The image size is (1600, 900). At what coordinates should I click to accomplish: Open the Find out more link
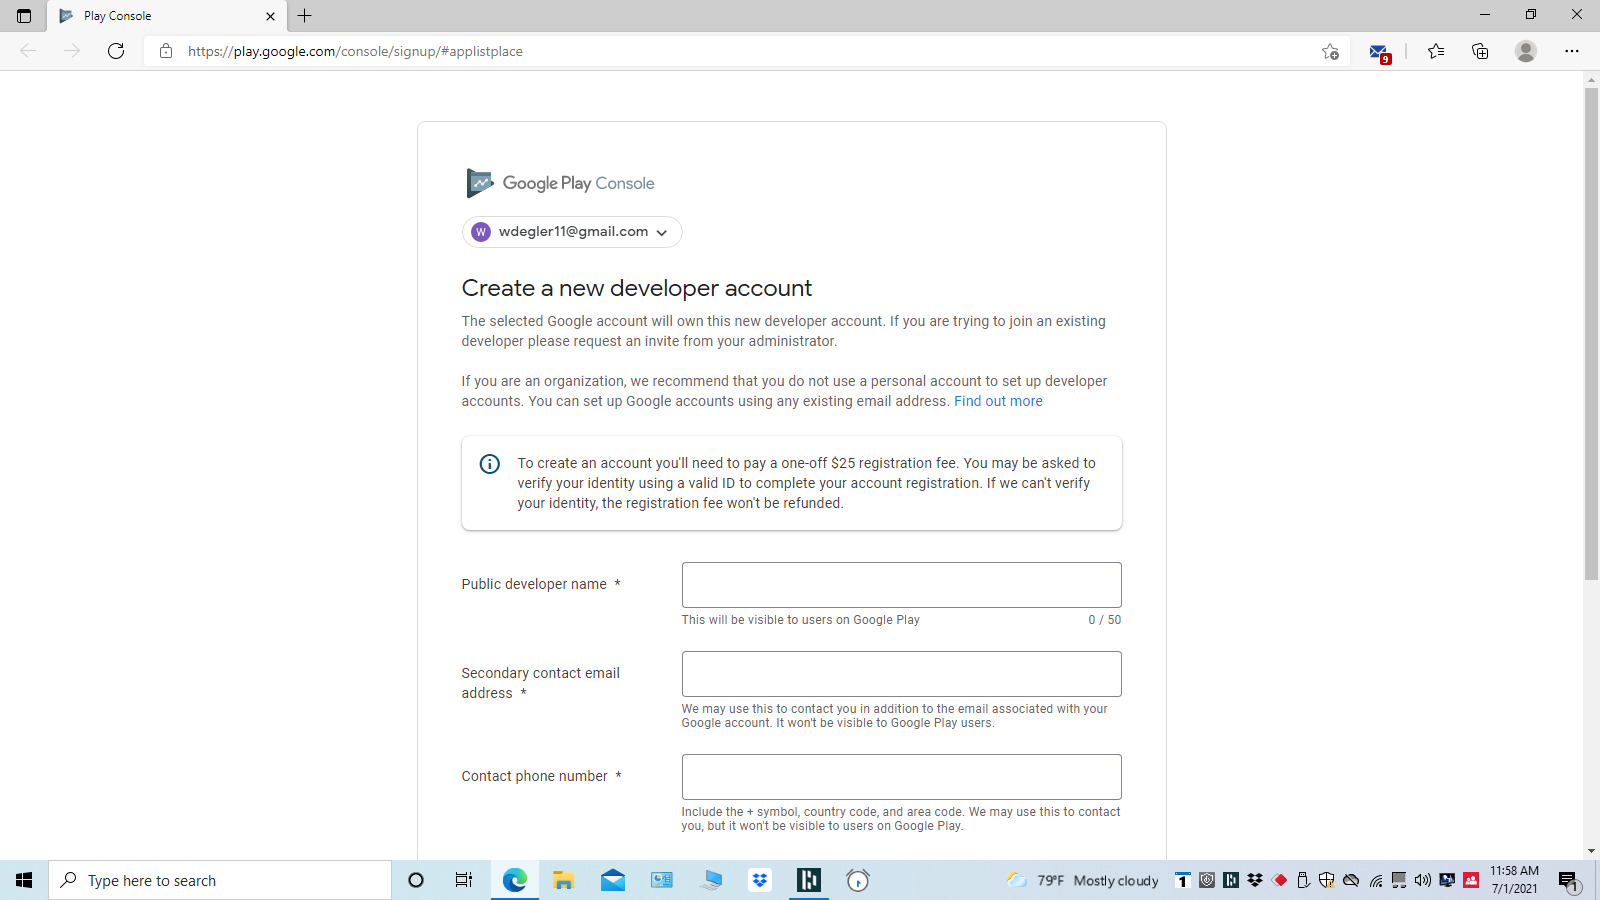(x=998, y=401)
